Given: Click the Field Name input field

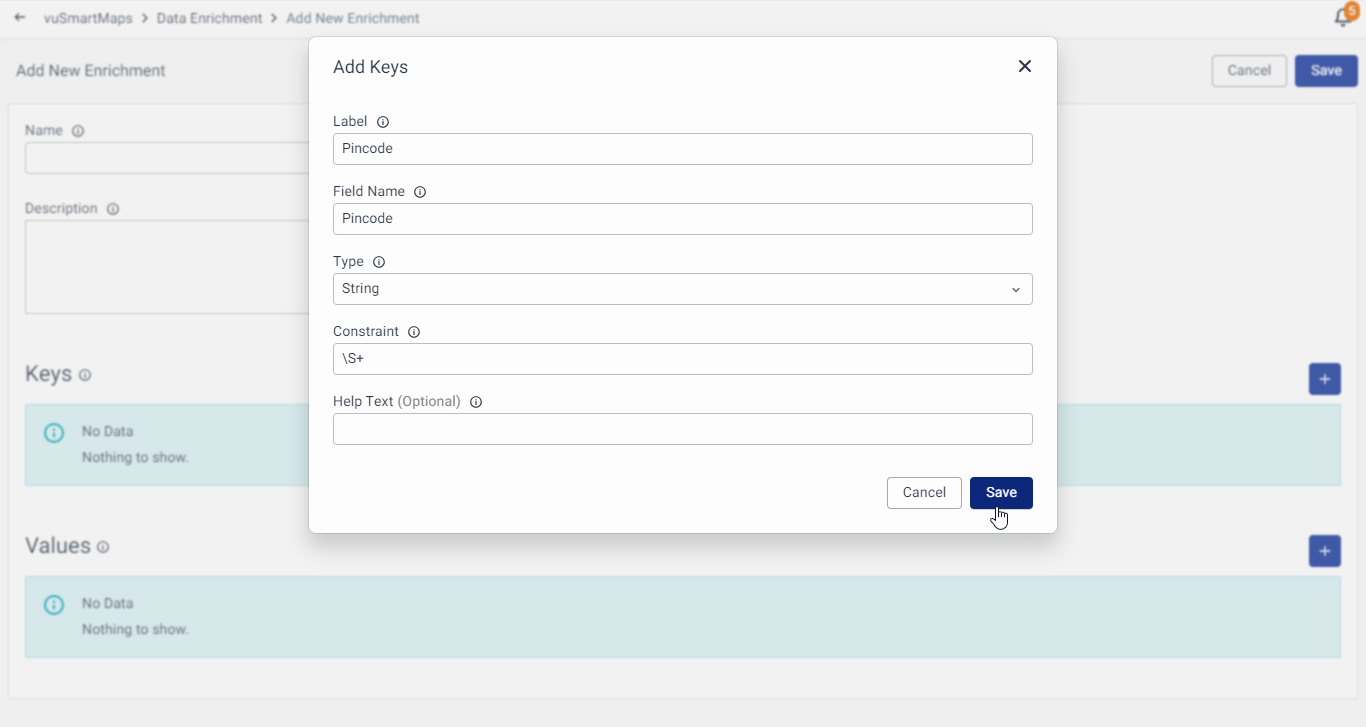Looking at the screenshot, I should pyautogui.click(x=682, y=219).
